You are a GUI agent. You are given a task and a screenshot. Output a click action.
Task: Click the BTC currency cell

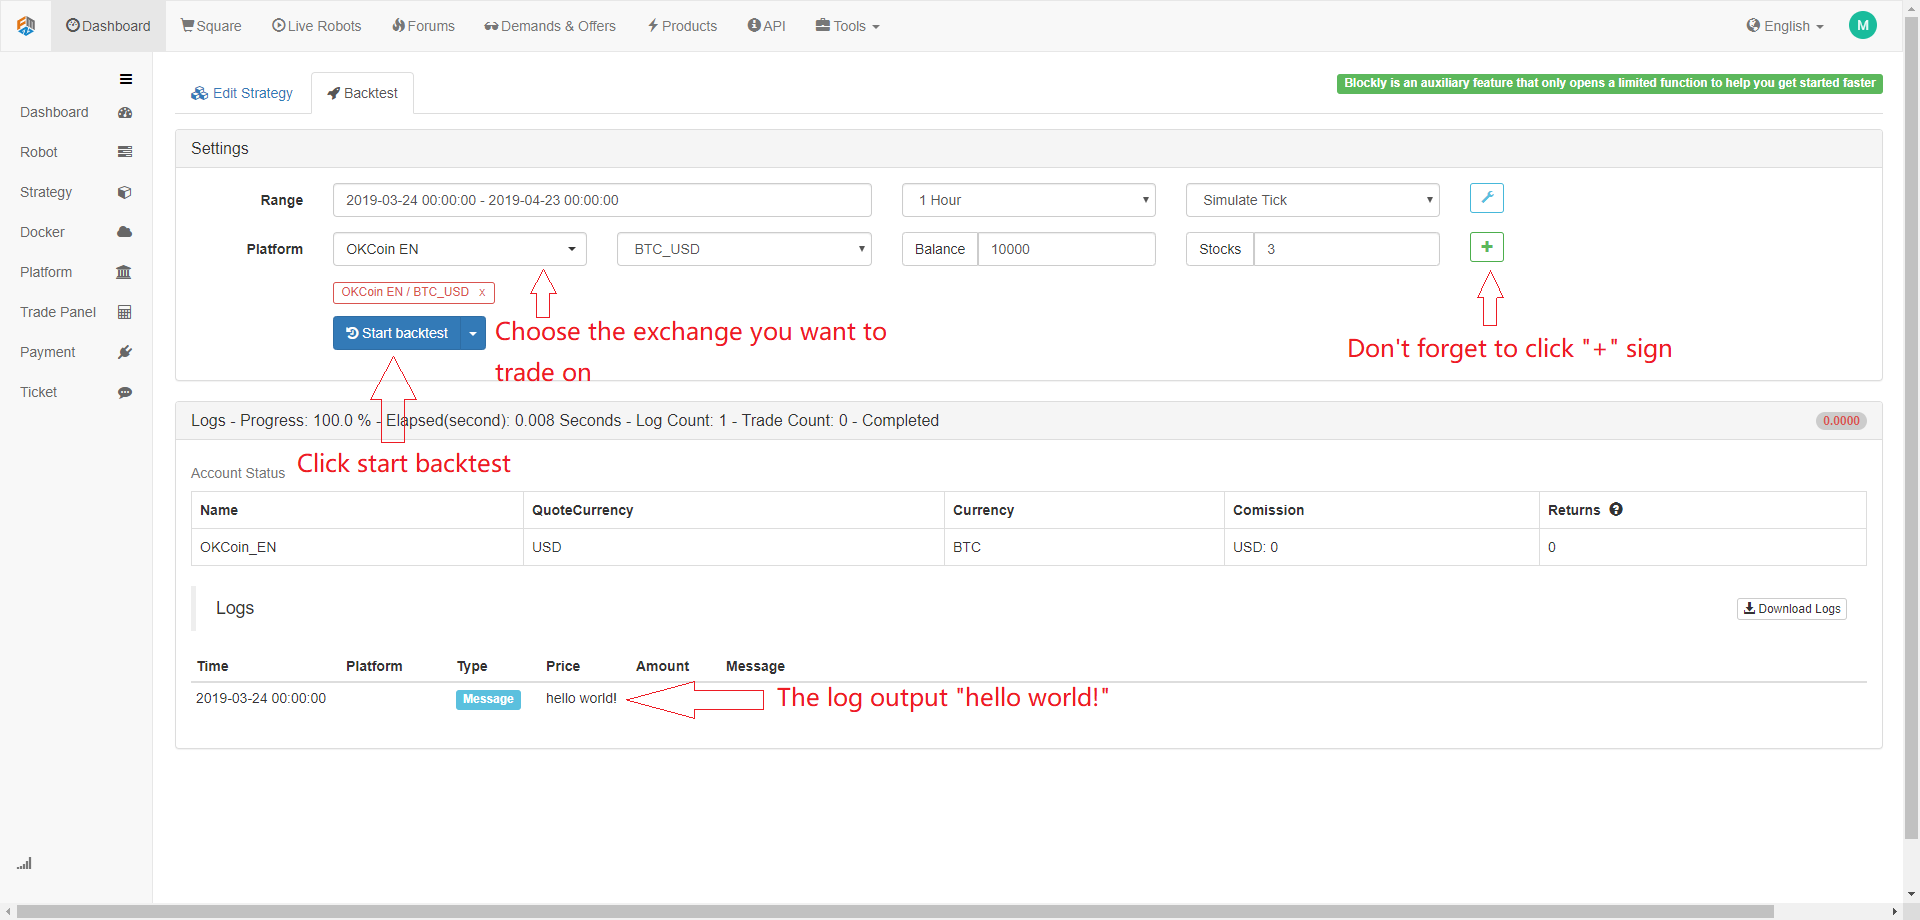[x=1084, y=547]
